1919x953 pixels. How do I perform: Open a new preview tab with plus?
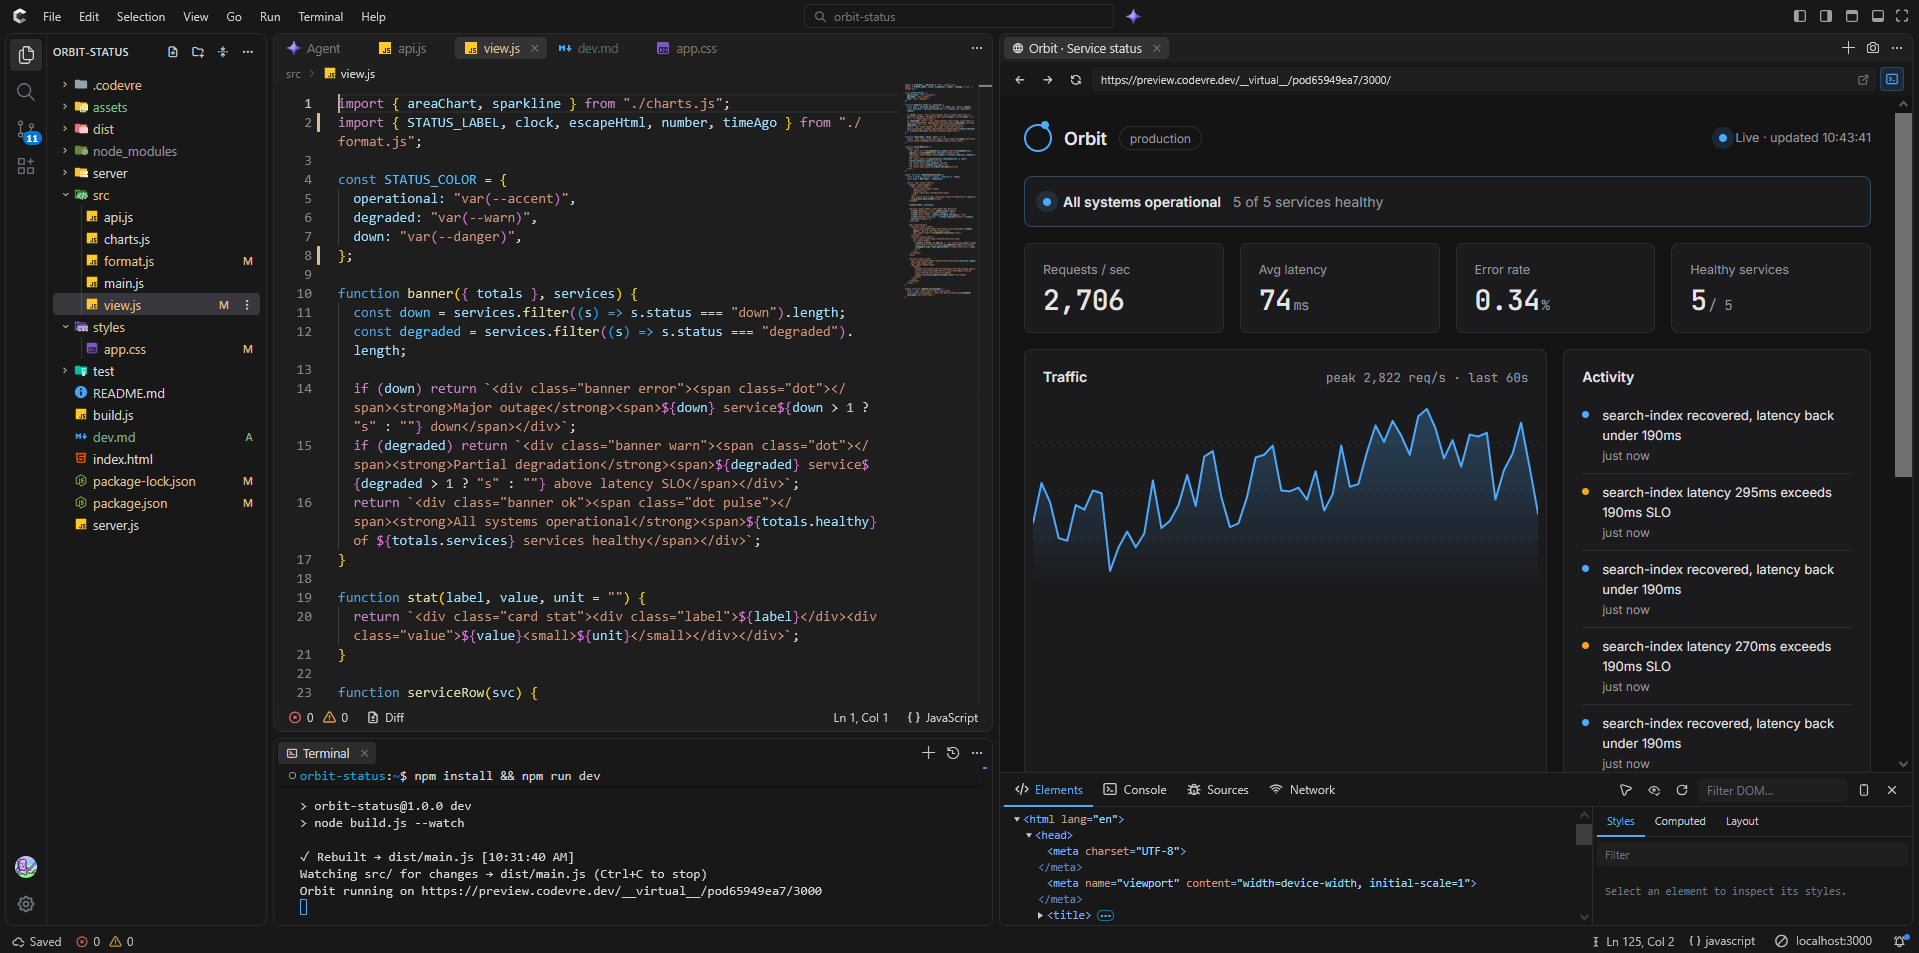tap(1848, 48)
